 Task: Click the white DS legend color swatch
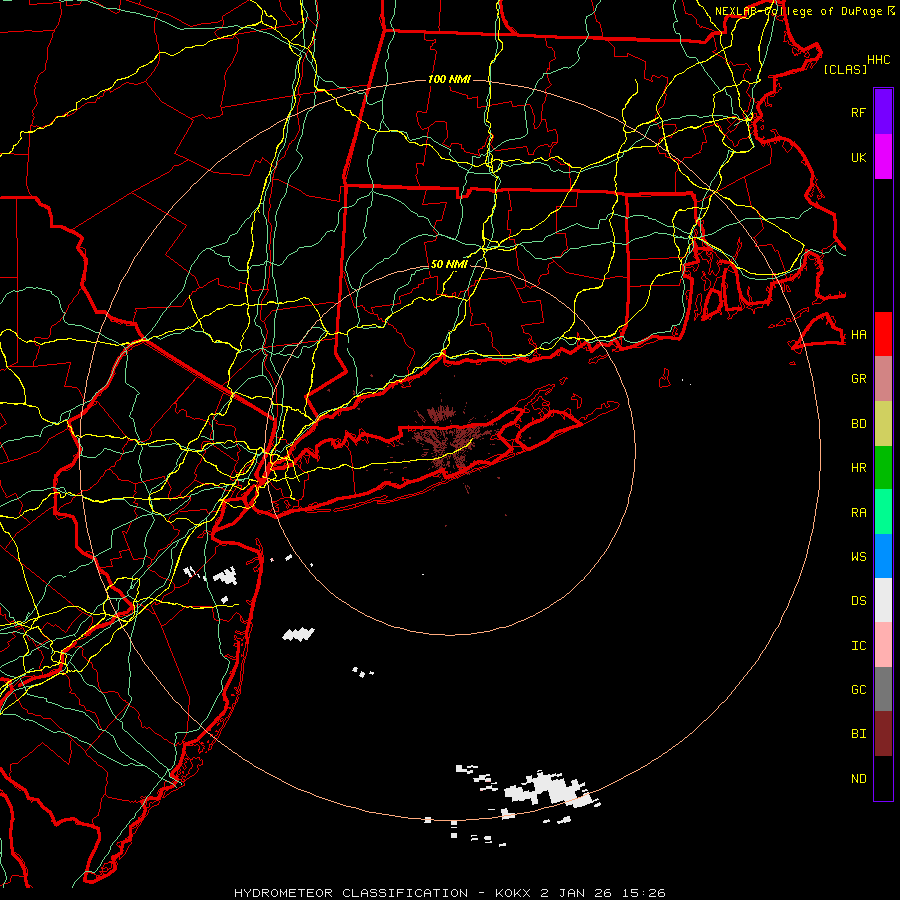coord(883,600)
